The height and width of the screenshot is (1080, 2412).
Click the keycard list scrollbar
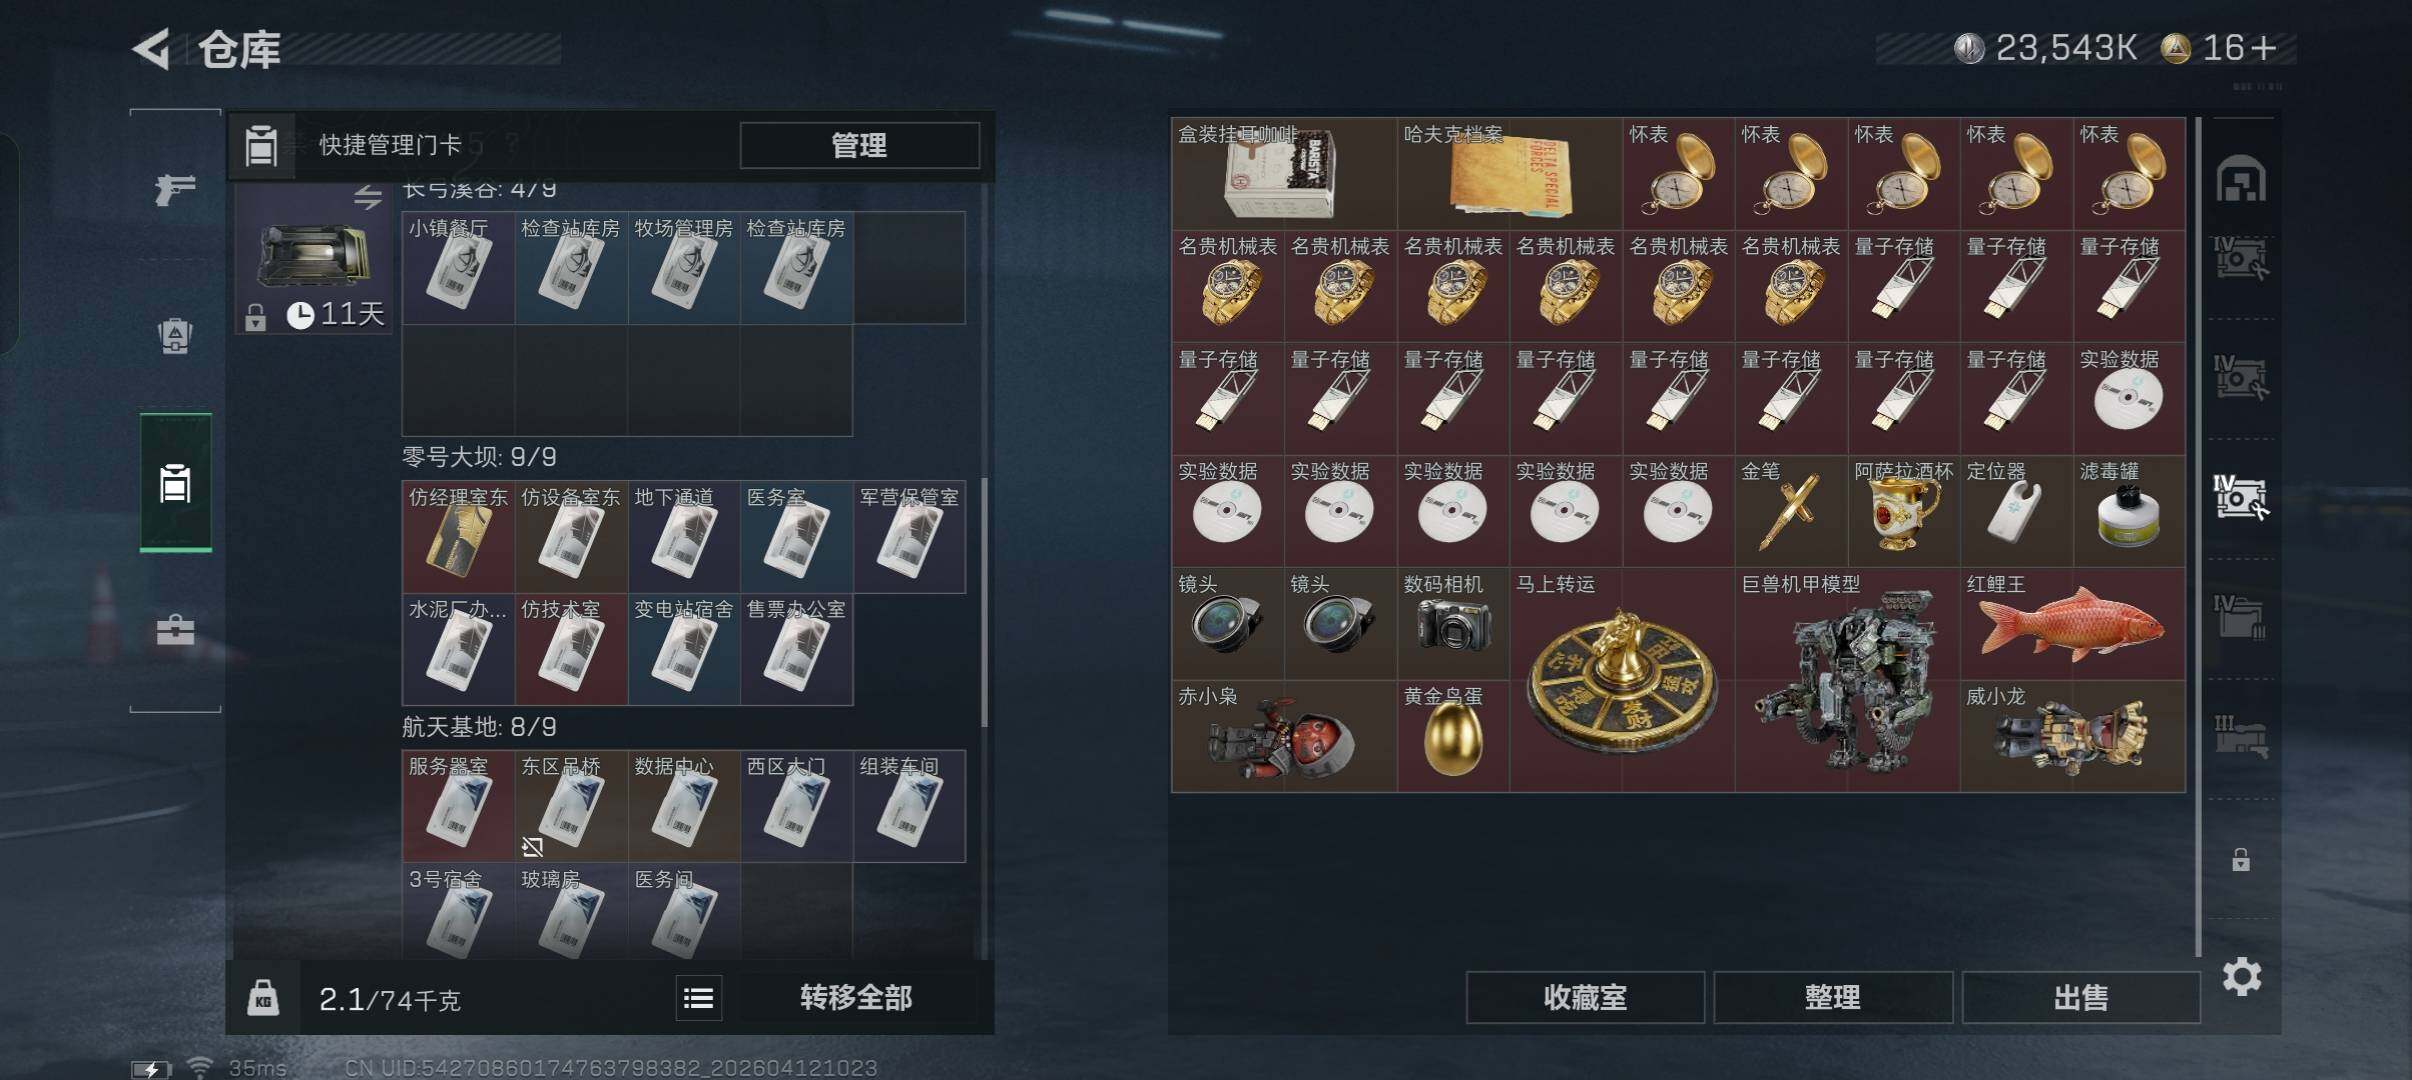click(x=985, y=602)
